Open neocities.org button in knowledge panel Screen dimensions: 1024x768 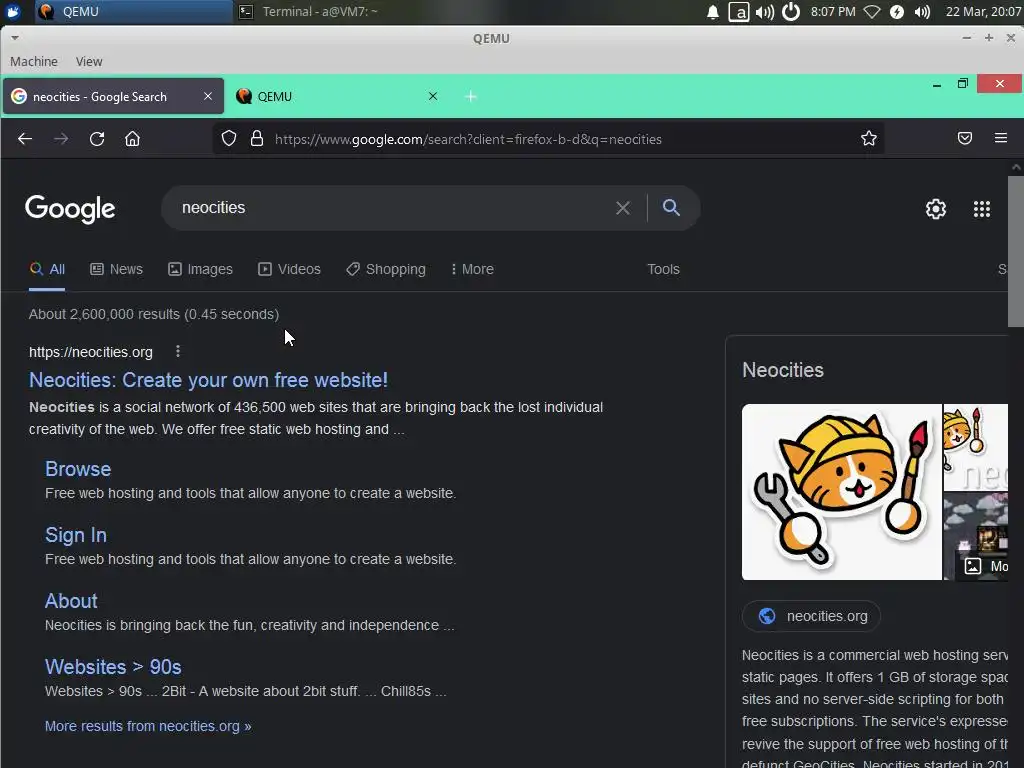(811, 616)
